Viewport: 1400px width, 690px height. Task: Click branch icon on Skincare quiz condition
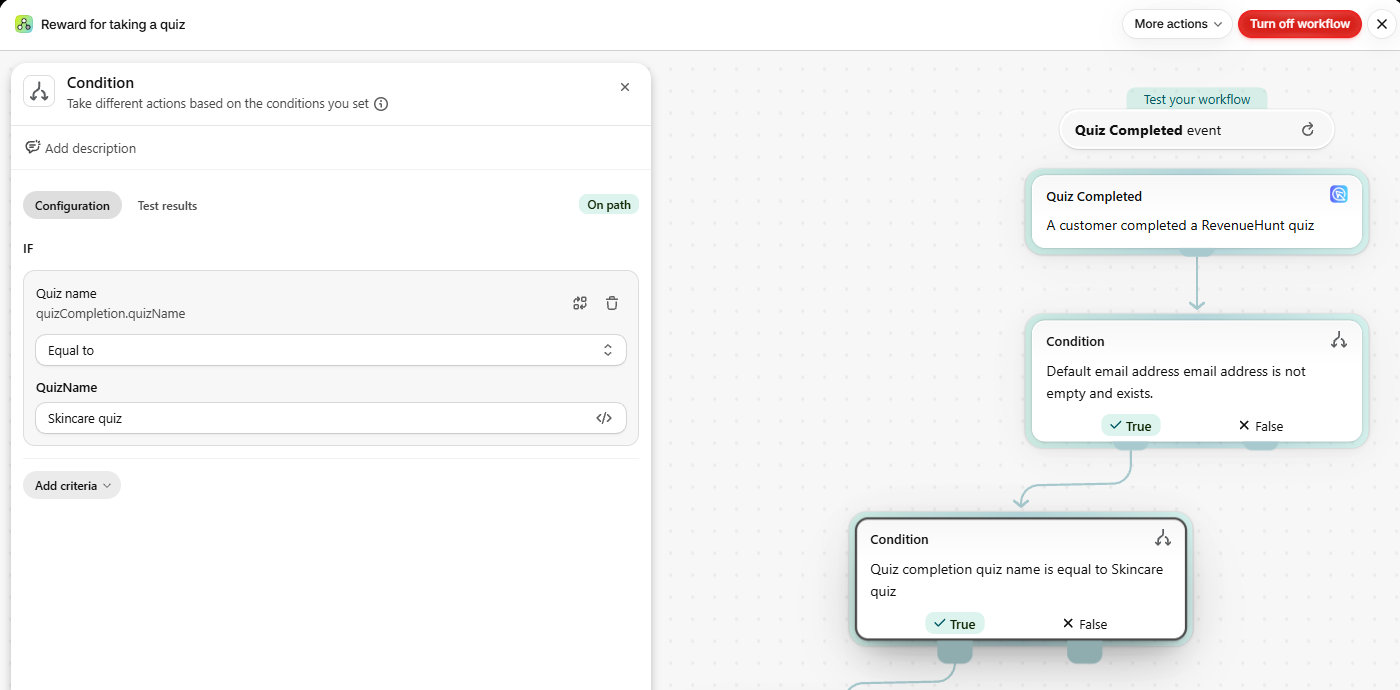(1163, 538)
